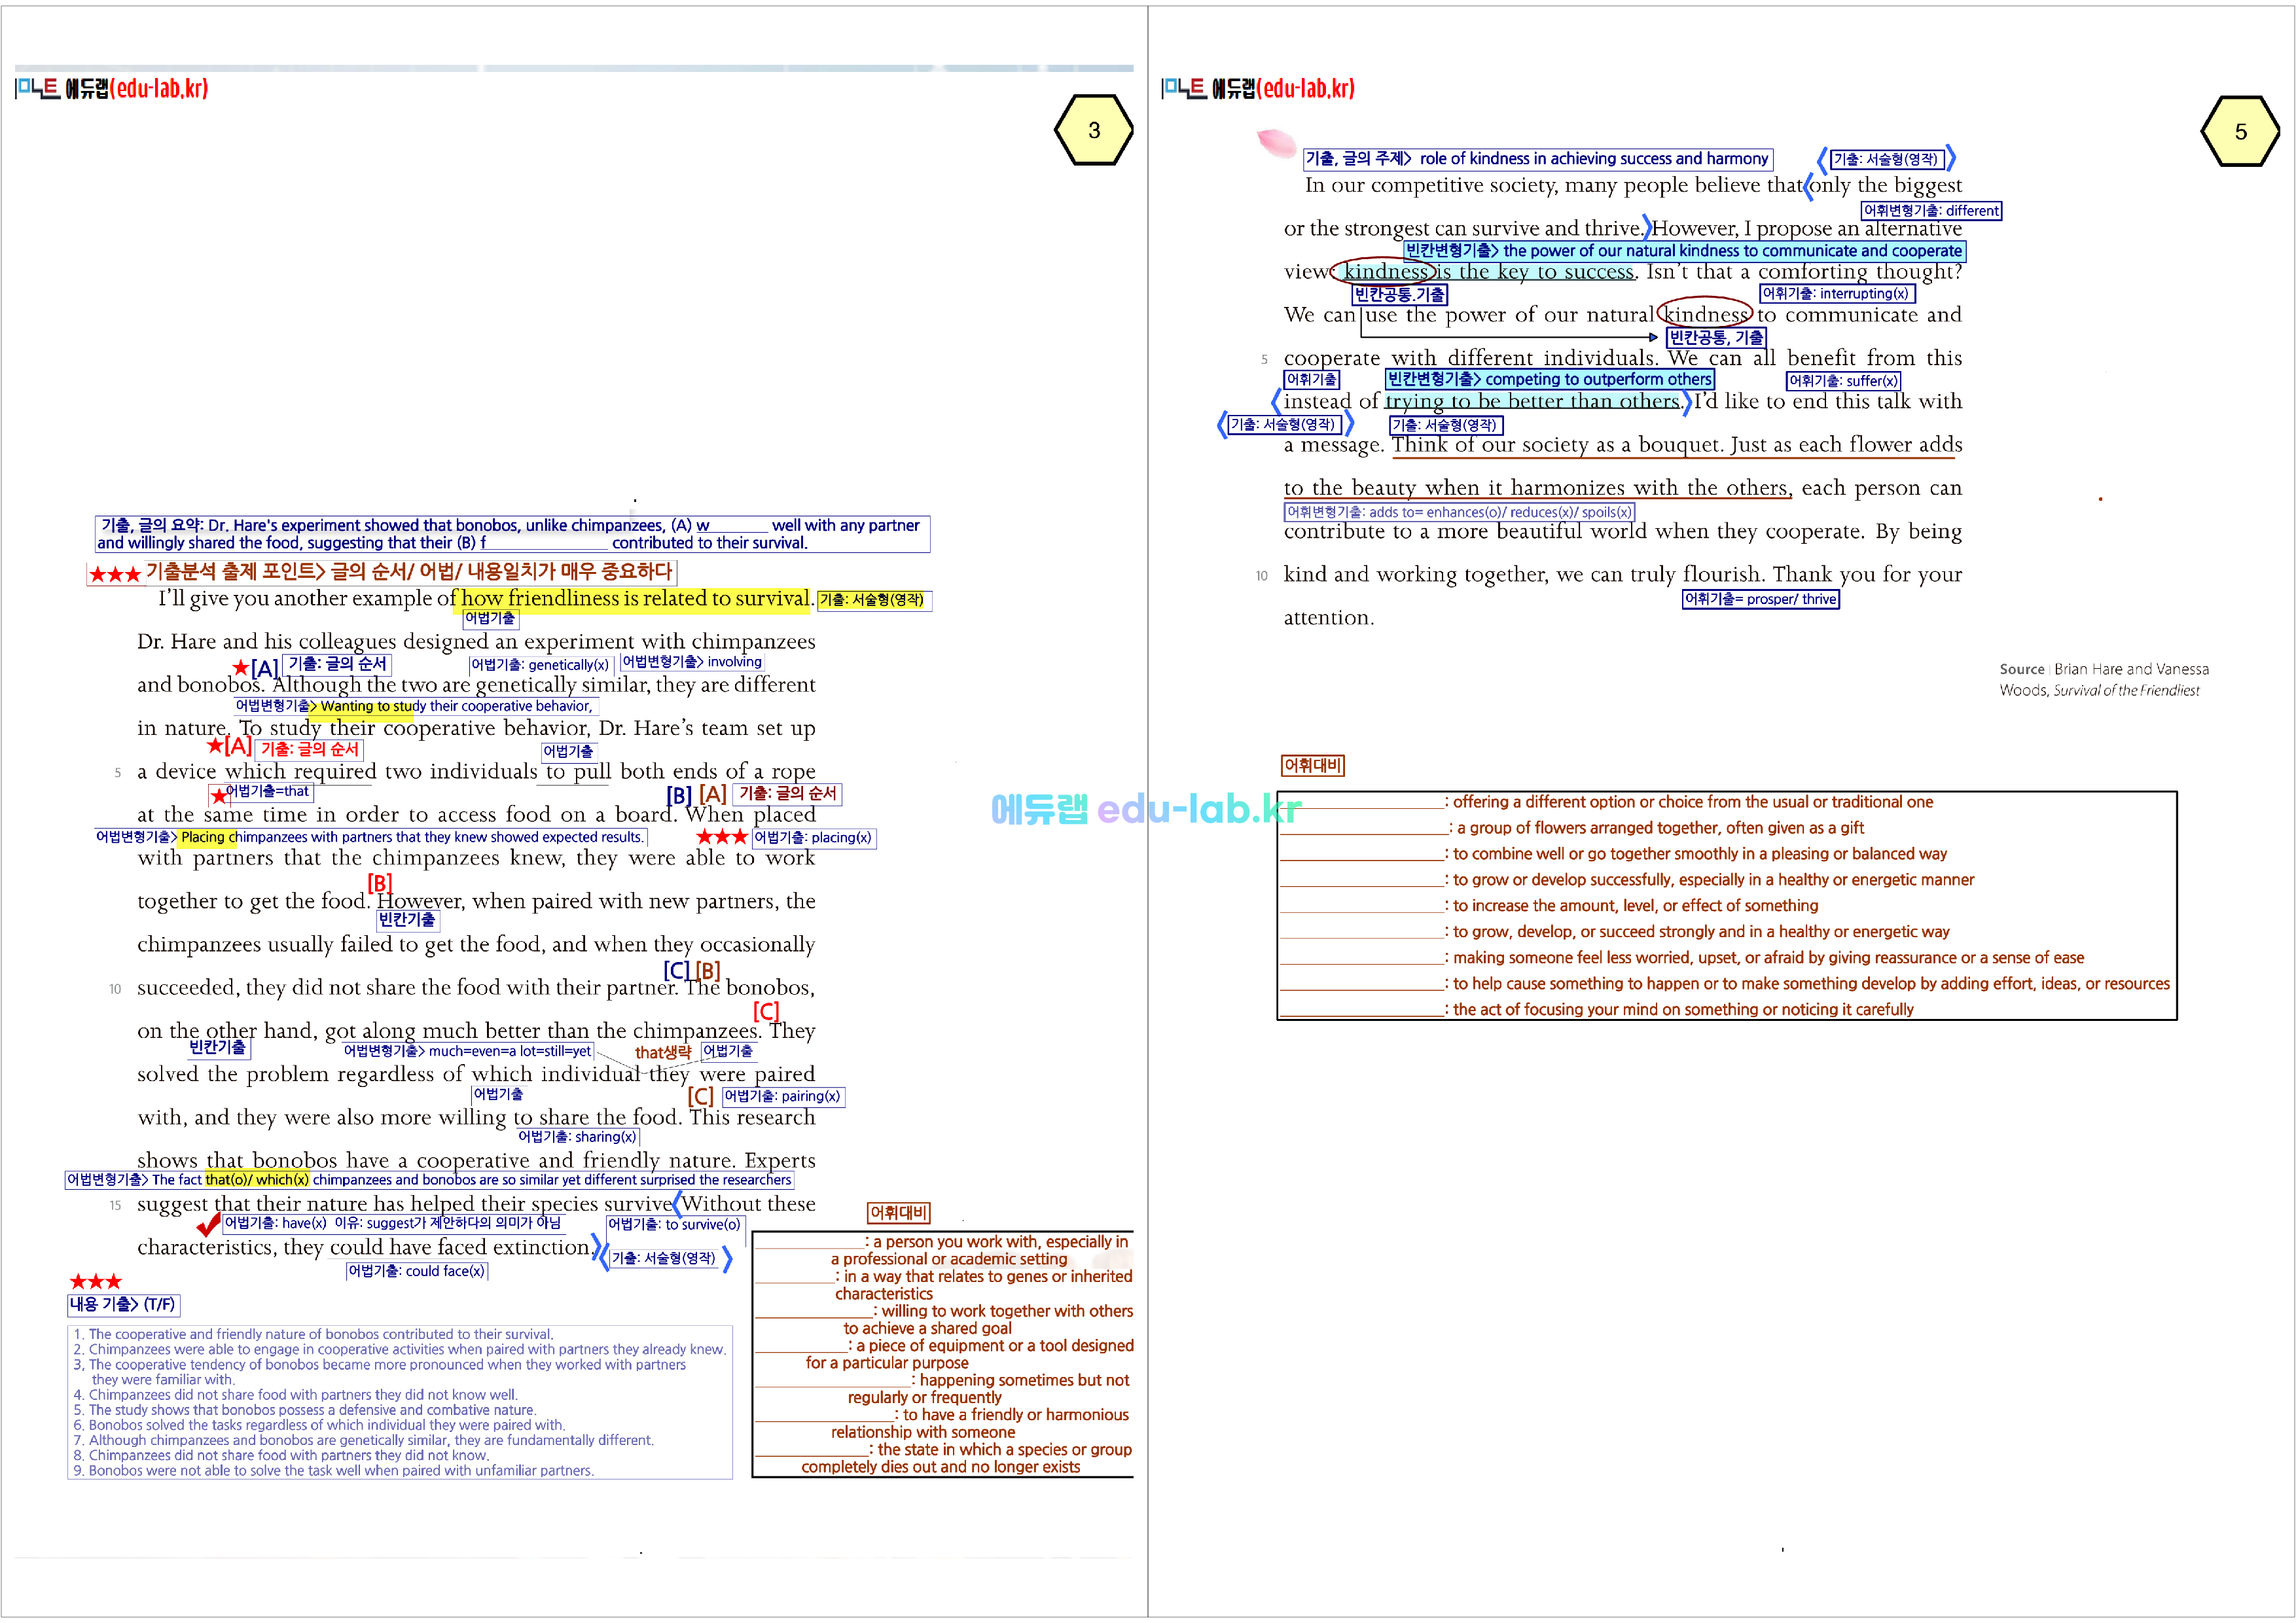The image size is (2296, 1623).
Task: Click the '빈칸변형기출> competing to outperform others' label
Action: [1549, 379]
